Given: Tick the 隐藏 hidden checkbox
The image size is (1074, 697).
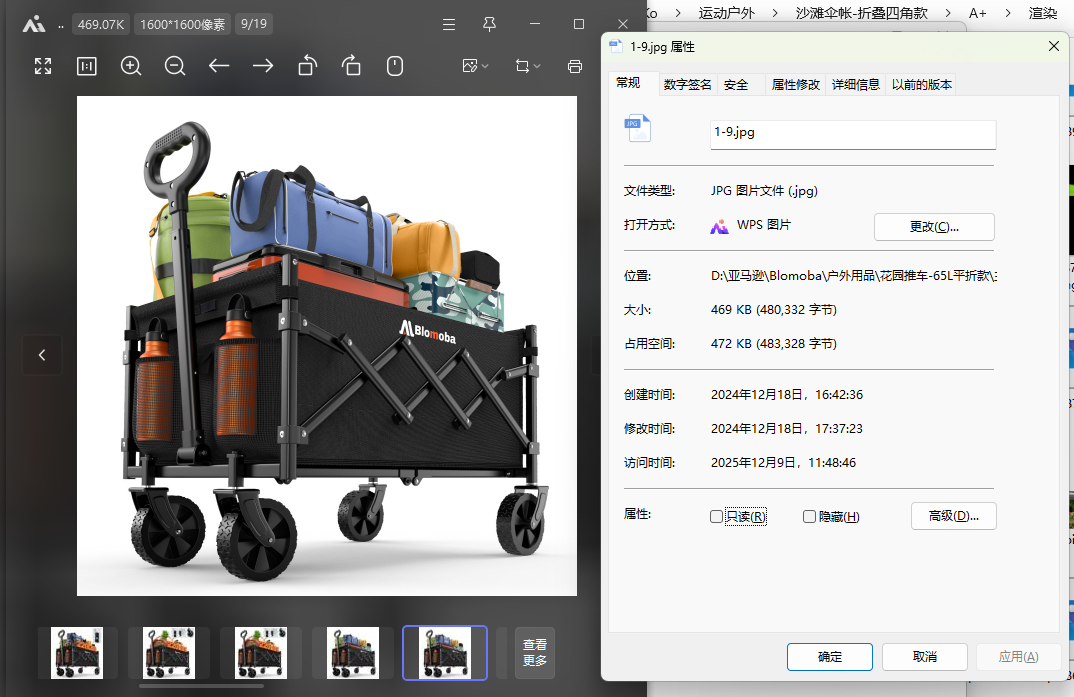Looking at the screenshot, I should [x=810, y=517].
